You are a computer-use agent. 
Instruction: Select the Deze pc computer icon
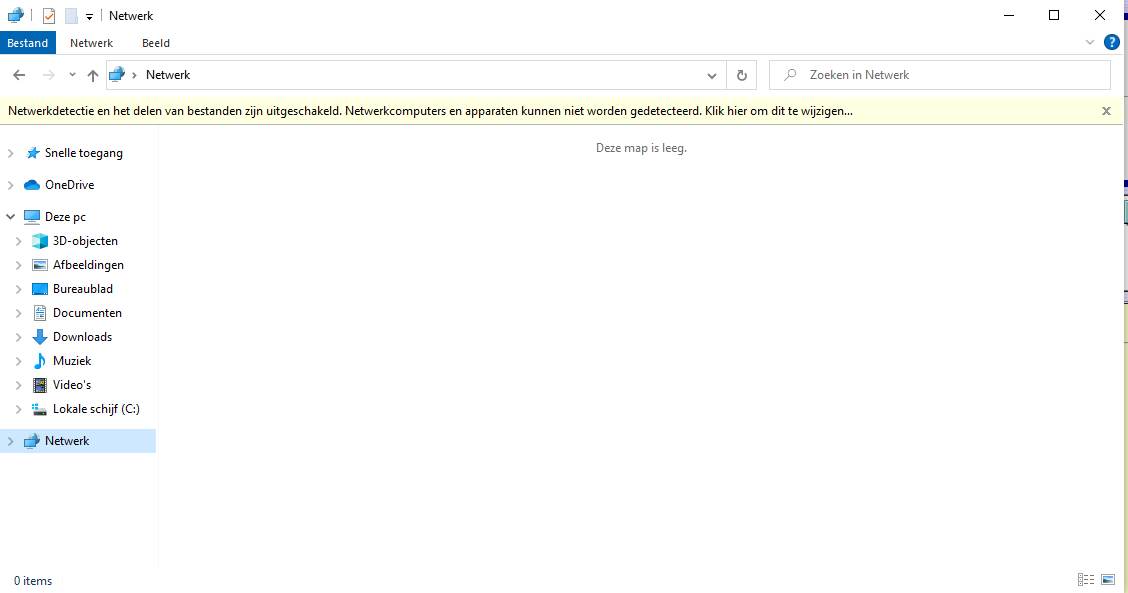(32, 217)
